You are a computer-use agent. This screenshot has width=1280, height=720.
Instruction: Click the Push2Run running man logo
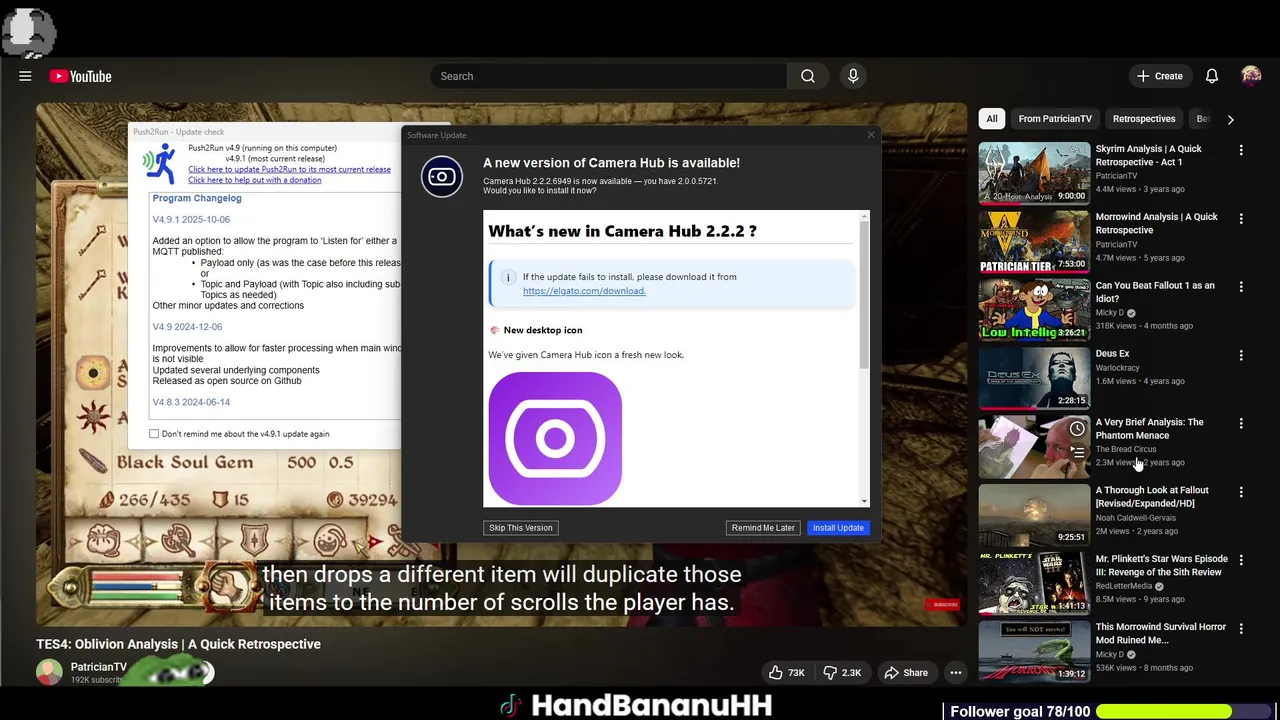click(159, 164)
